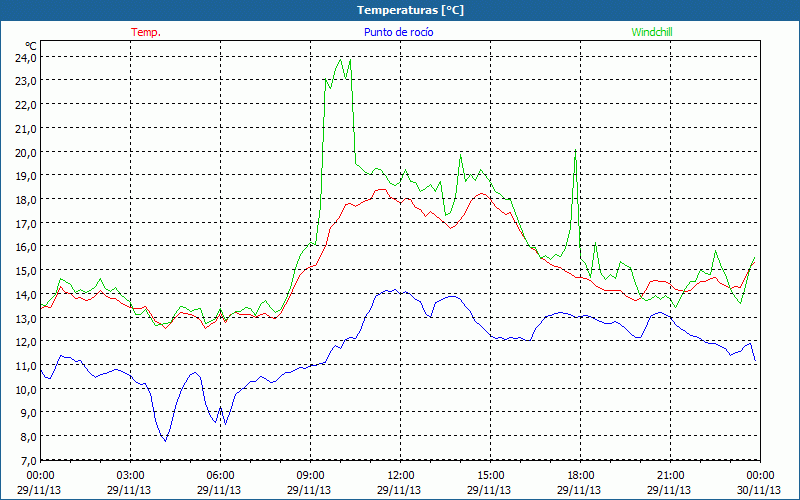Click the '29/11/13' date beneath 12:00
The width and height of the screenshot is (800, 500).
click(x=399, y=490)
